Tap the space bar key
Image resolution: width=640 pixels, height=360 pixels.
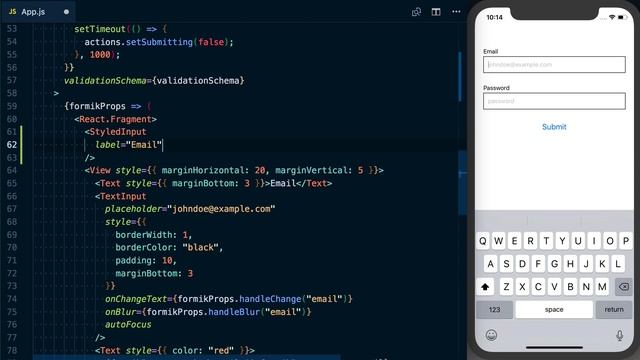tap(554, 309)
